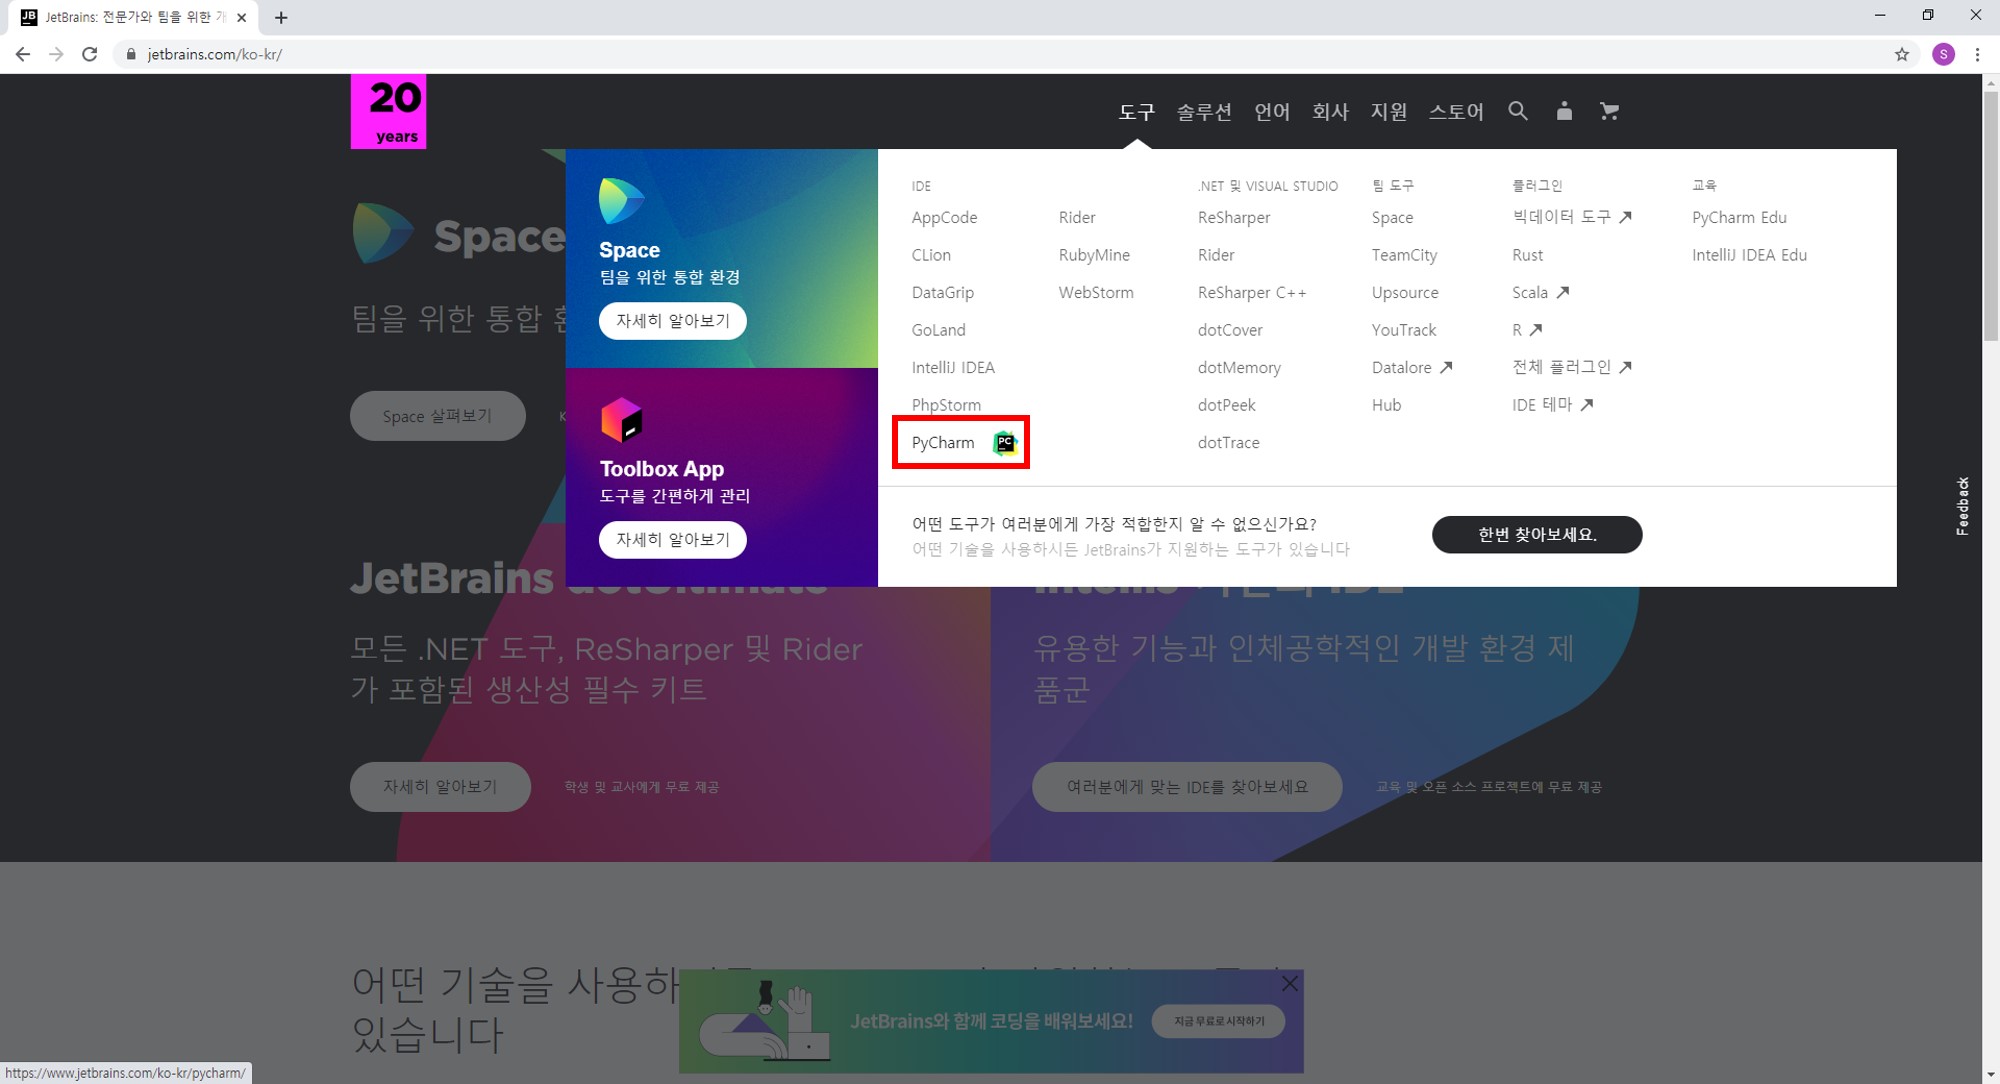Viewport: 2000px width, 1084px height.
Task: Click Space 살펴보기 button
Action: point(437,416)
